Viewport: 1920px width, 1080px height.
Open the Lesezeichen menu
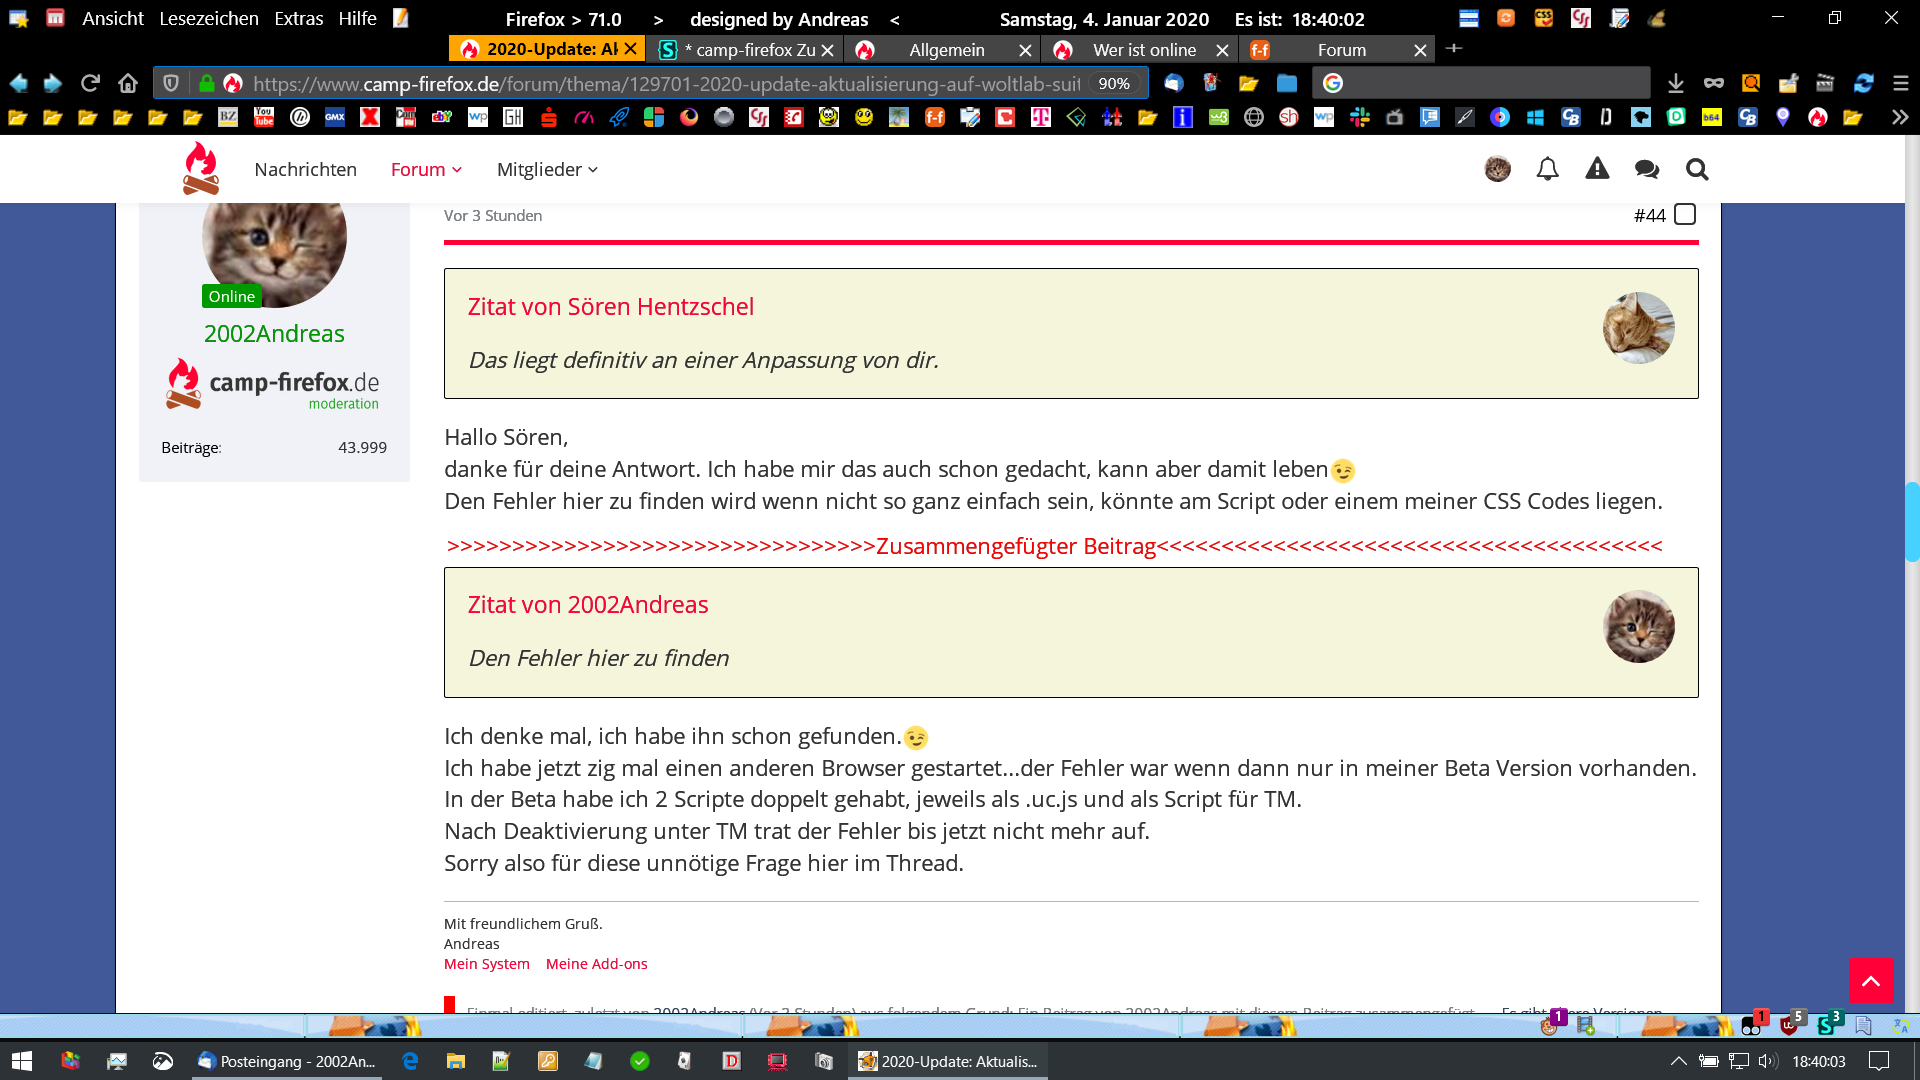click(x=208, y=18)
